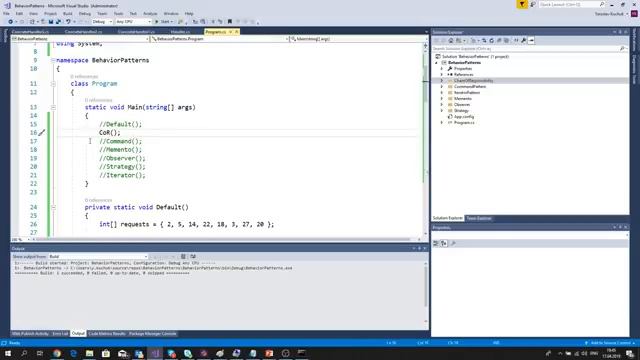Screen dimensions: 640x360
Task: Click the File Explorer icon in taskbar
Action: pos(89,353)
